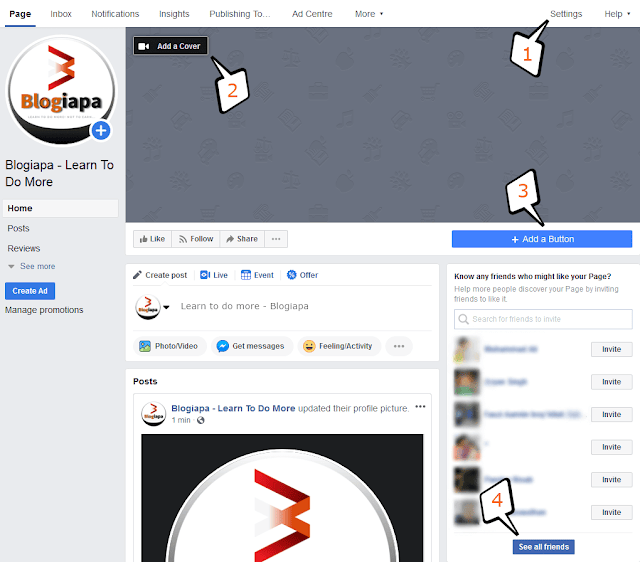Click the 'Learn to do more - Blogiapa' post field
This screenshot has width=640, height=562.
pos(244,306)
